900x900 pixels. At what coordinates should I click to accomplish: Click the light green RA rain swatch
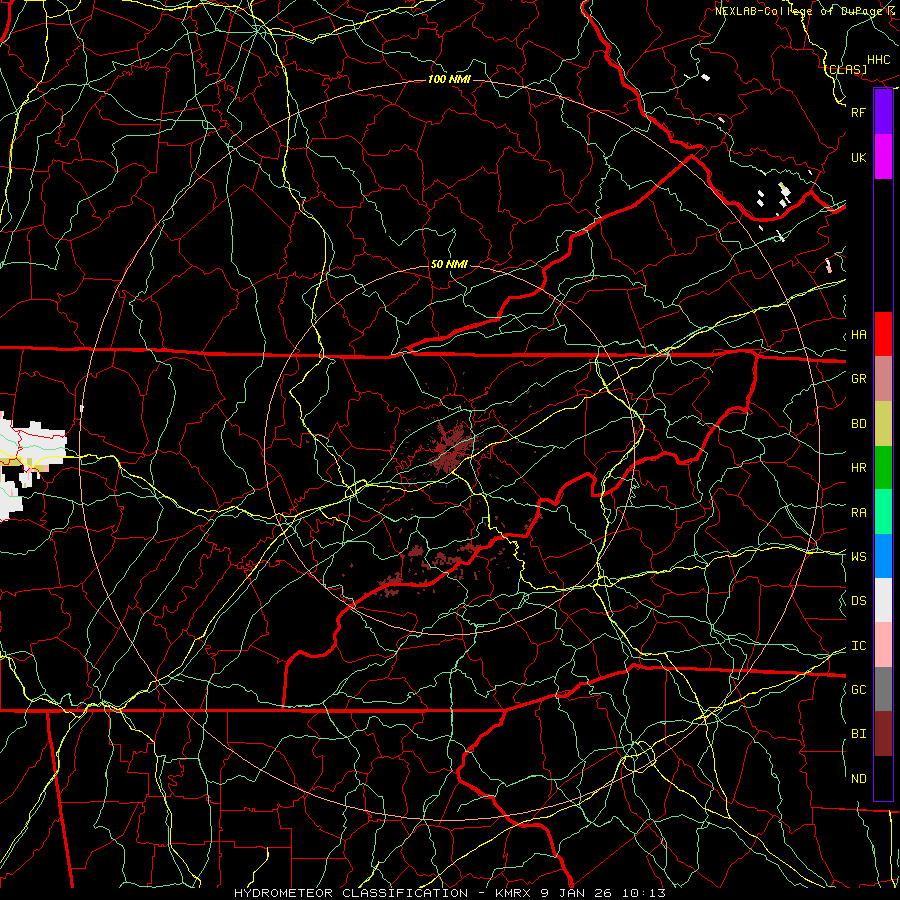click(883, 512)
